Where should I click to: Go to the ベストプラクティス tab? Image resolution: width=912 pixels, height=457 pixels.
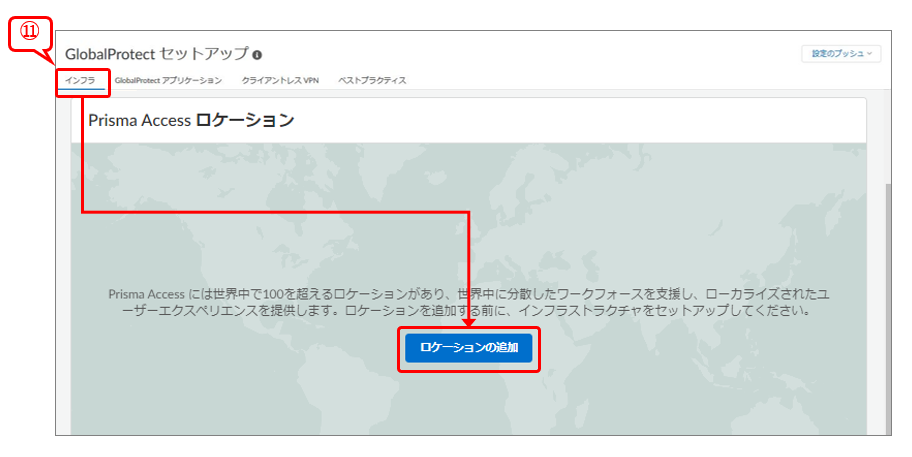(372, 80)
